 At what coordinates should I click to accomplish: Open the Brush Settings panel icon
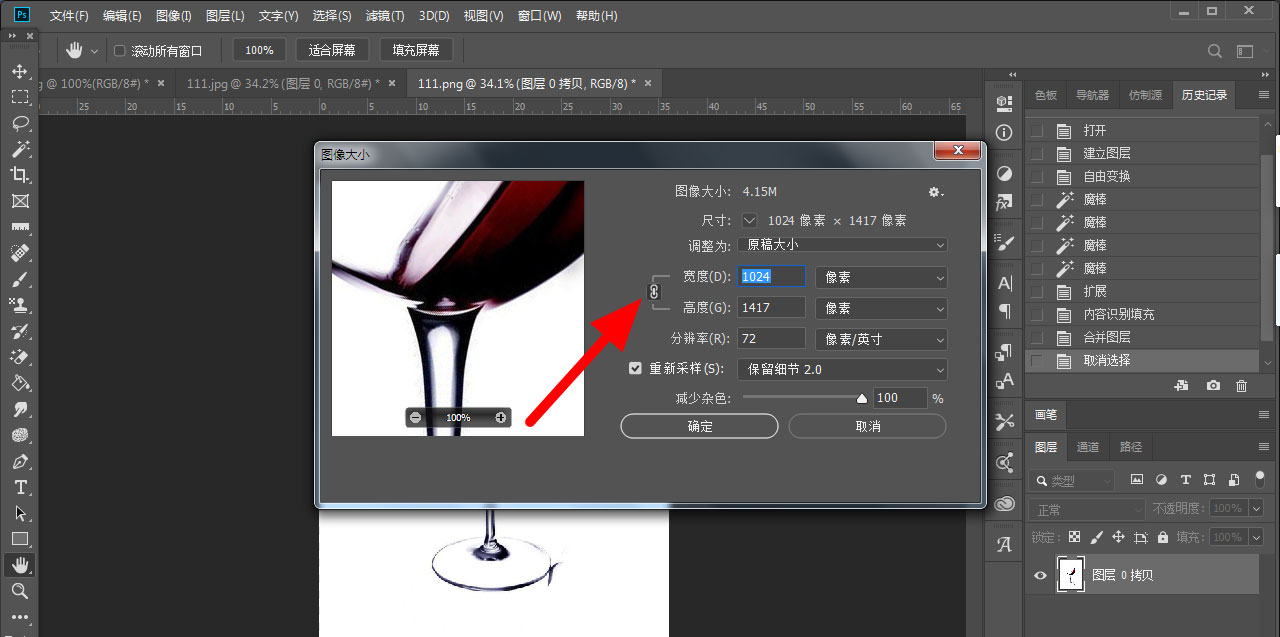coord(1005,242)
